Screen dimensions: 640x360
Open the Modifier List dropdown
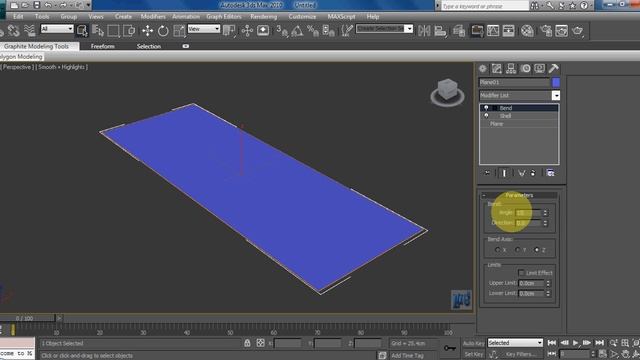556,96
